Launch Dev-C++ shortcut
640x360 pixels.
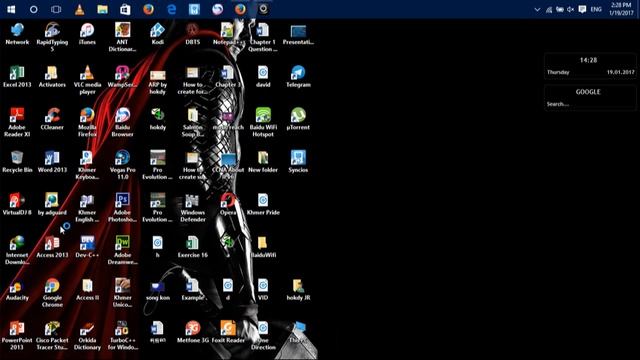[x=87, y=247]
